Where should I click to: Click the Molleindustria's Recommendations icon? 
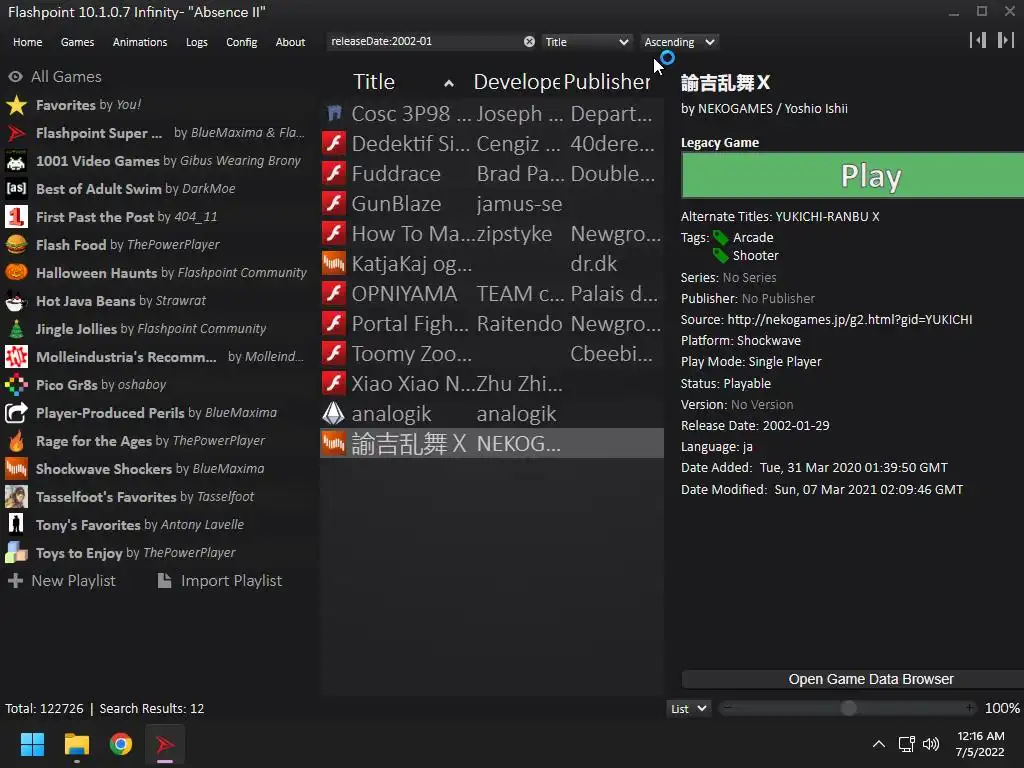click(16, 357)
